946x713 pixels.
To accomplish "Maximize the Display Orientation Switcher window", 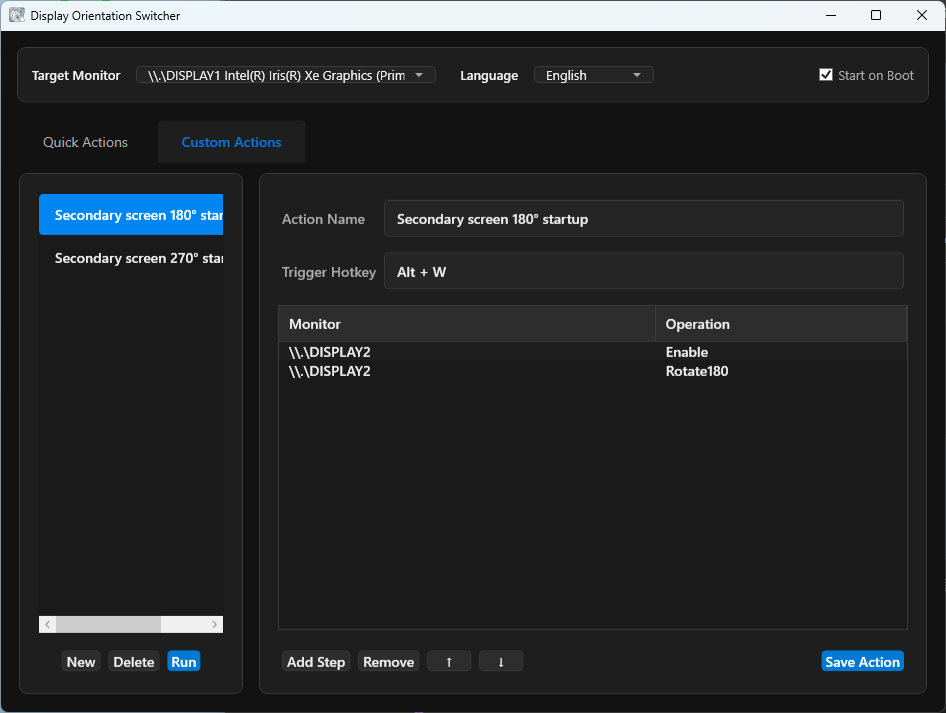I will coord(876,15).
